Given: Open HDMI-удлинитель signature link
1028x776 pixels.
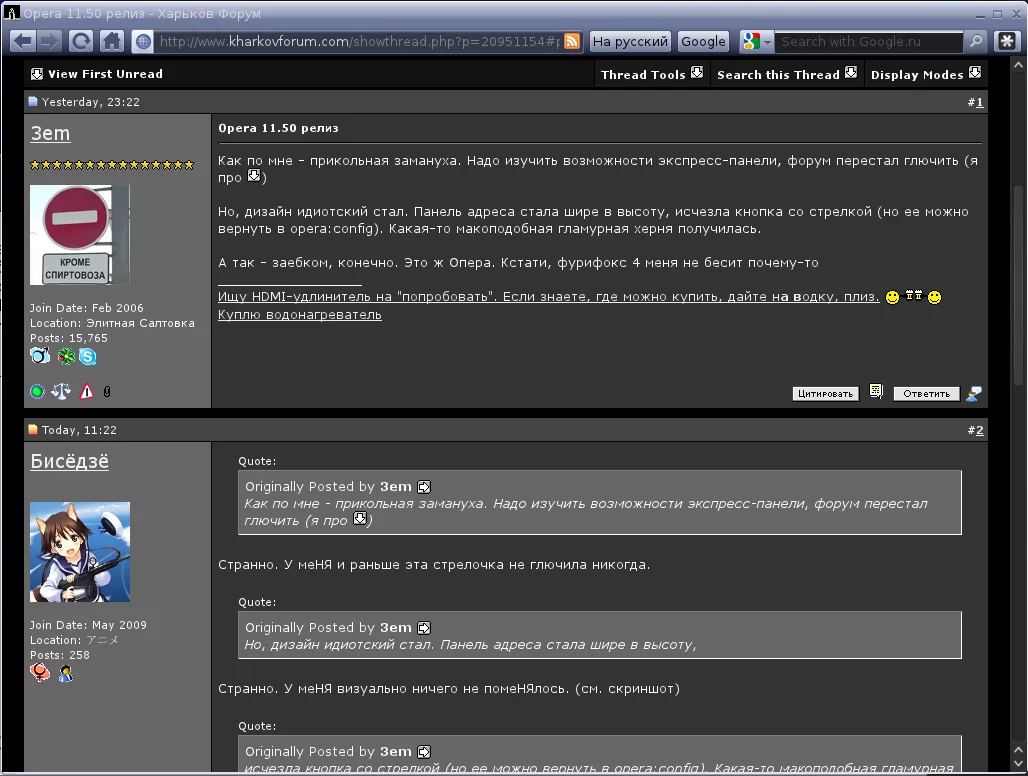Looking at the screenshot, I should 549,297.
